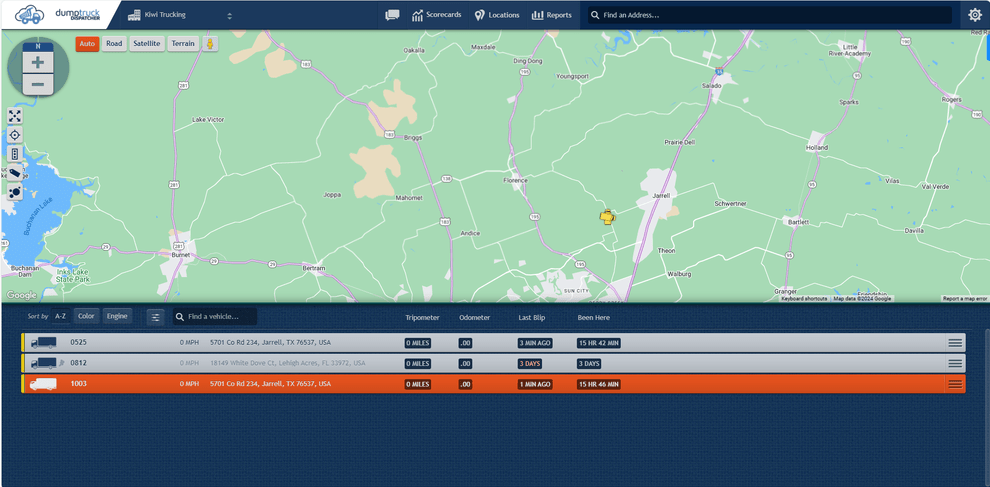The height and width of the screenshot is (487, 990).
Task: Click the Keyboard shortcuts map link
Action: point(804,299)
